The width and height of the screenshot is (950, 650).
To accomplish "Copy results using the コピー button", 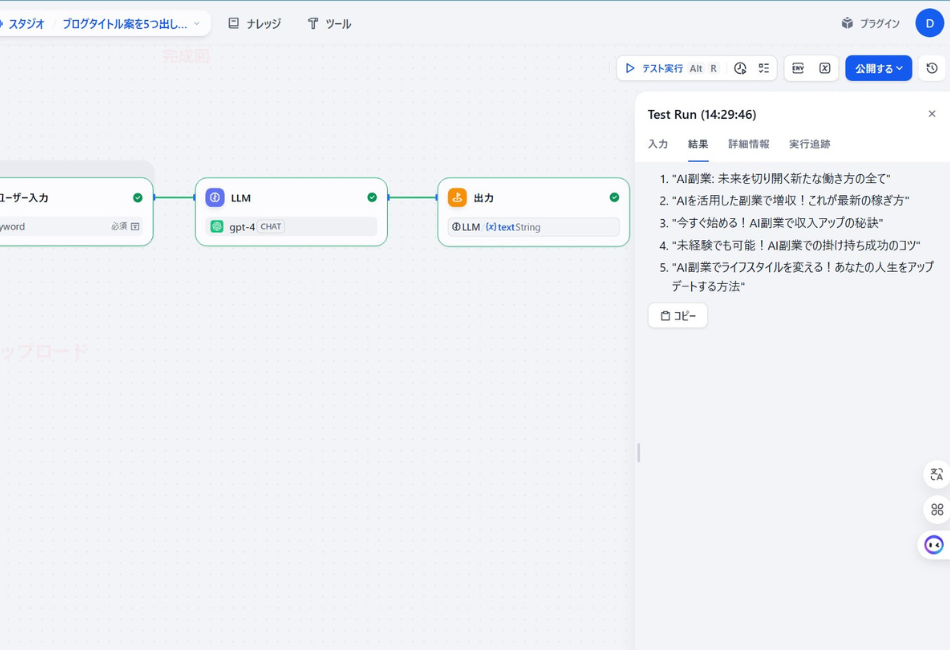I will 678,315.
